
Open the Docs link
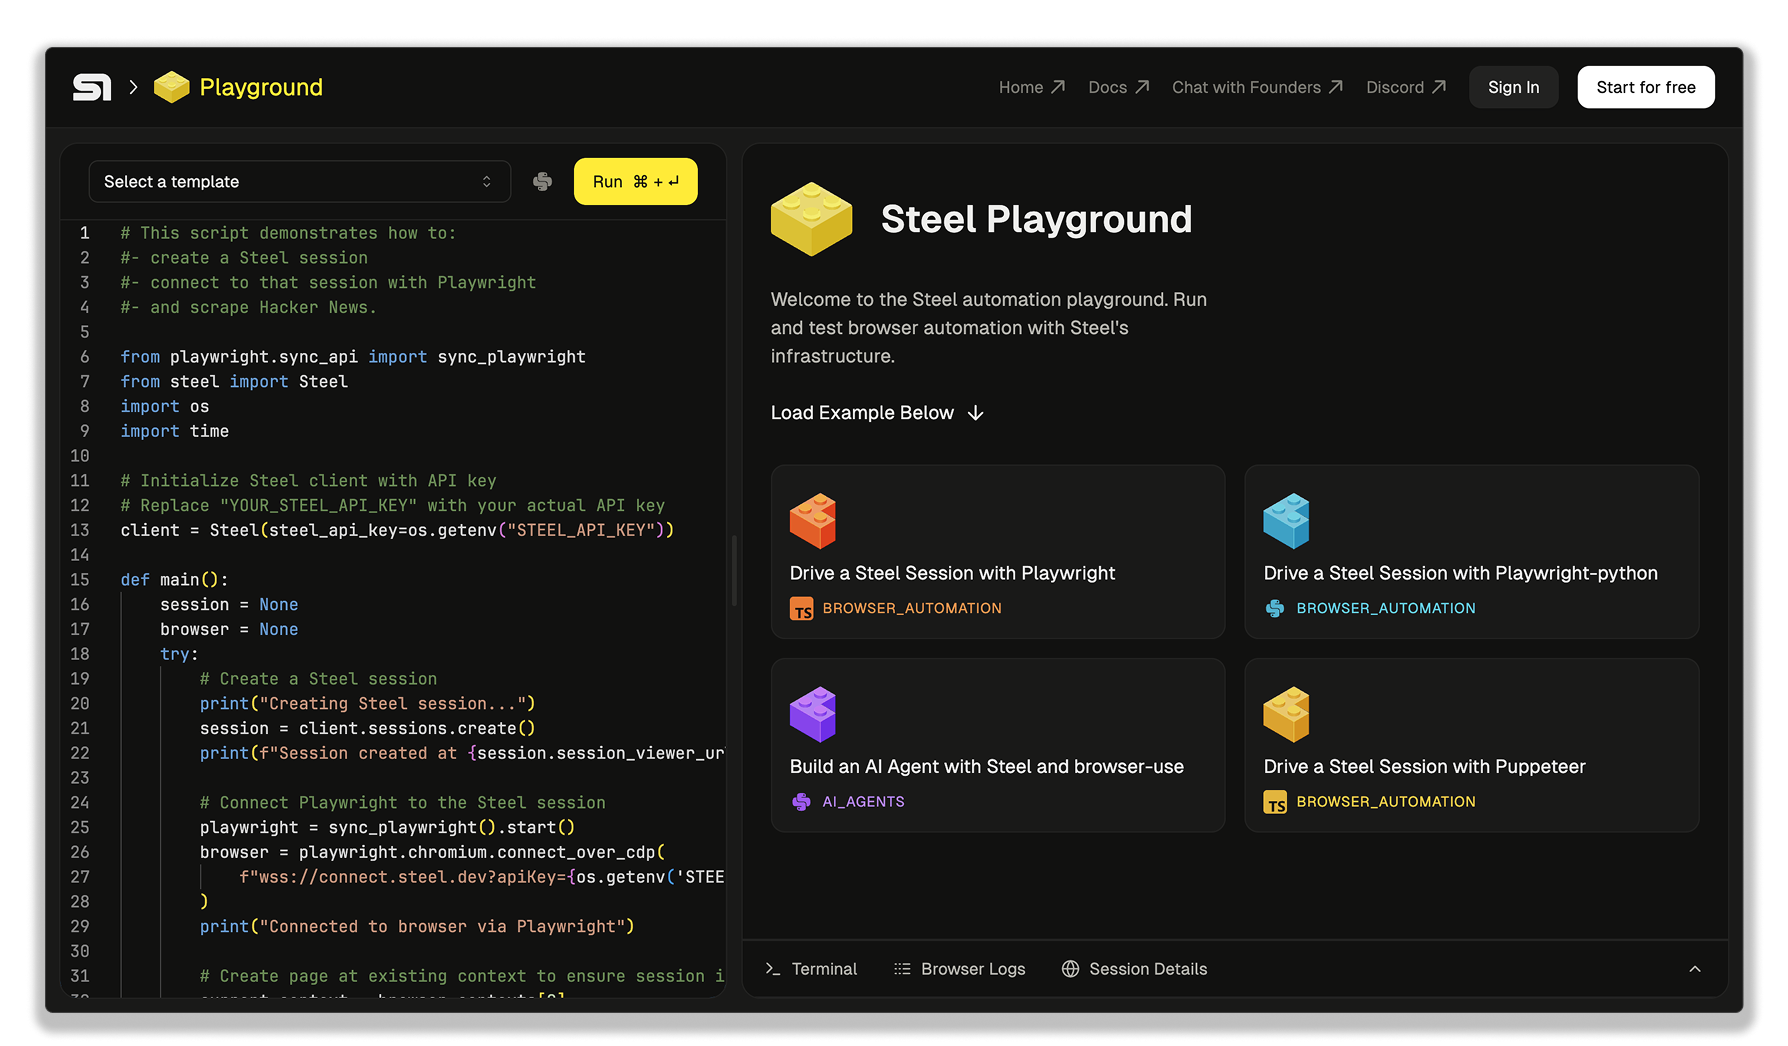pyautogui.click(x=1119, y=87)
